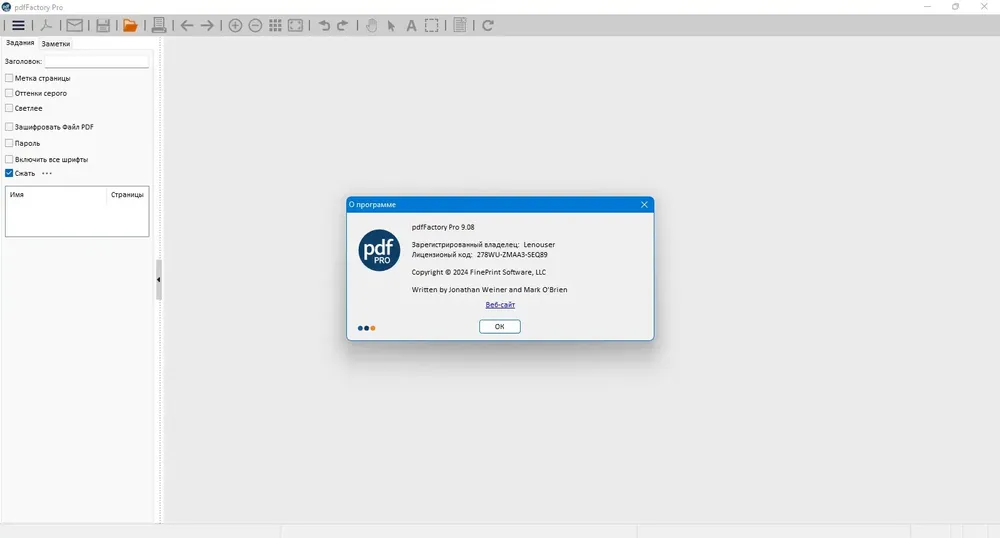Image resolution: width=1000 pixels, height=538 pixels.
Task: Select the text A tool
Action: (411, 25)
